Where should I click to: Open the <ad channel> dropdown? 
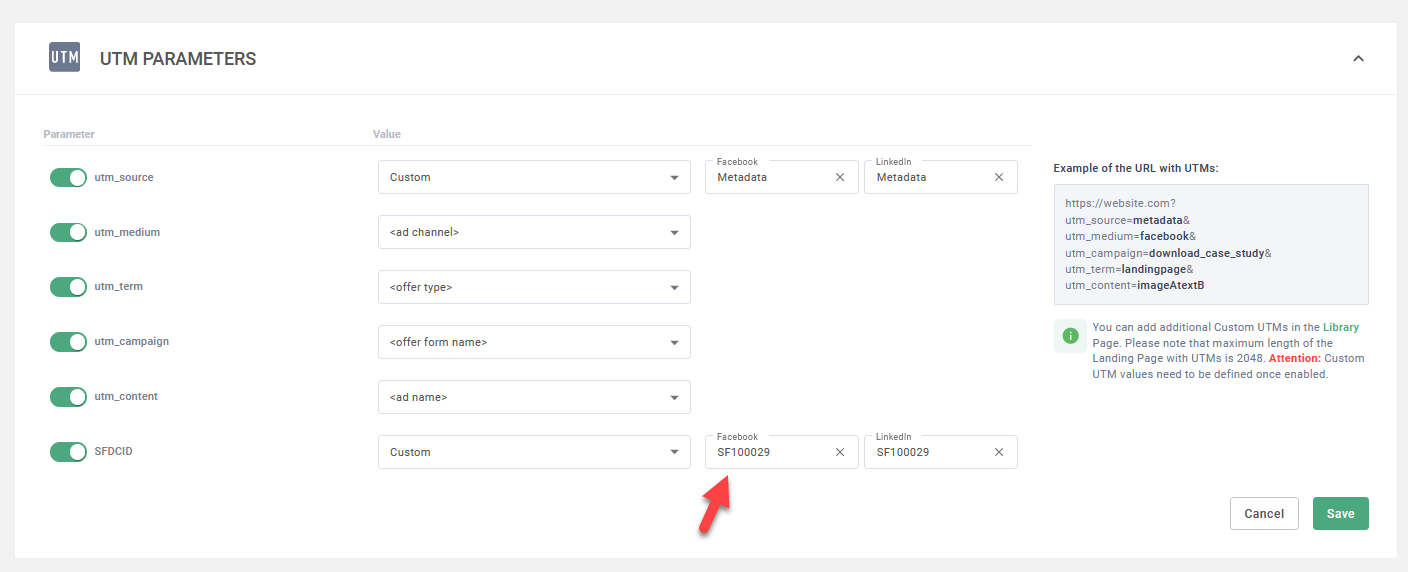click(x=534, y=232)
